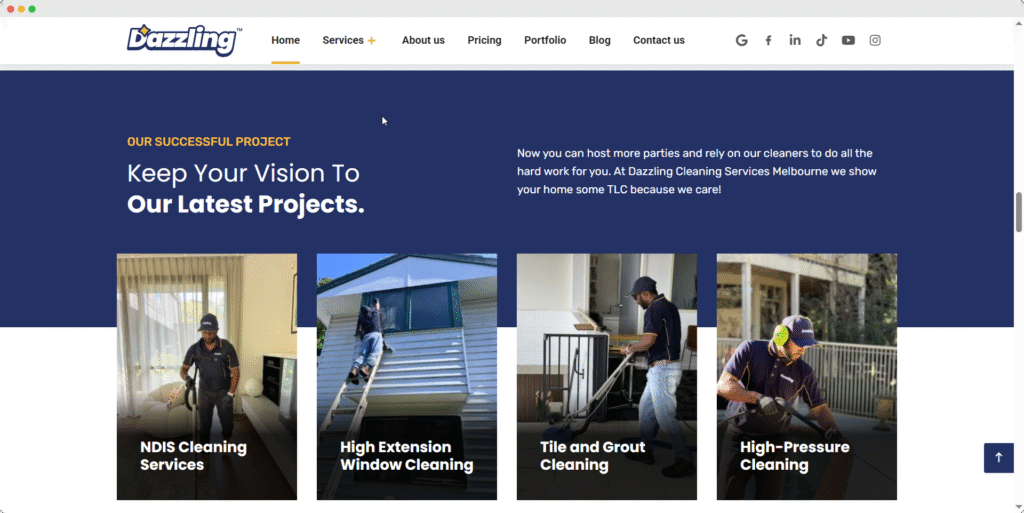Image resolution: width=1024 pixels, height=513 pixels.
Task: Open the Portfolio menu item
Action: 545,40
